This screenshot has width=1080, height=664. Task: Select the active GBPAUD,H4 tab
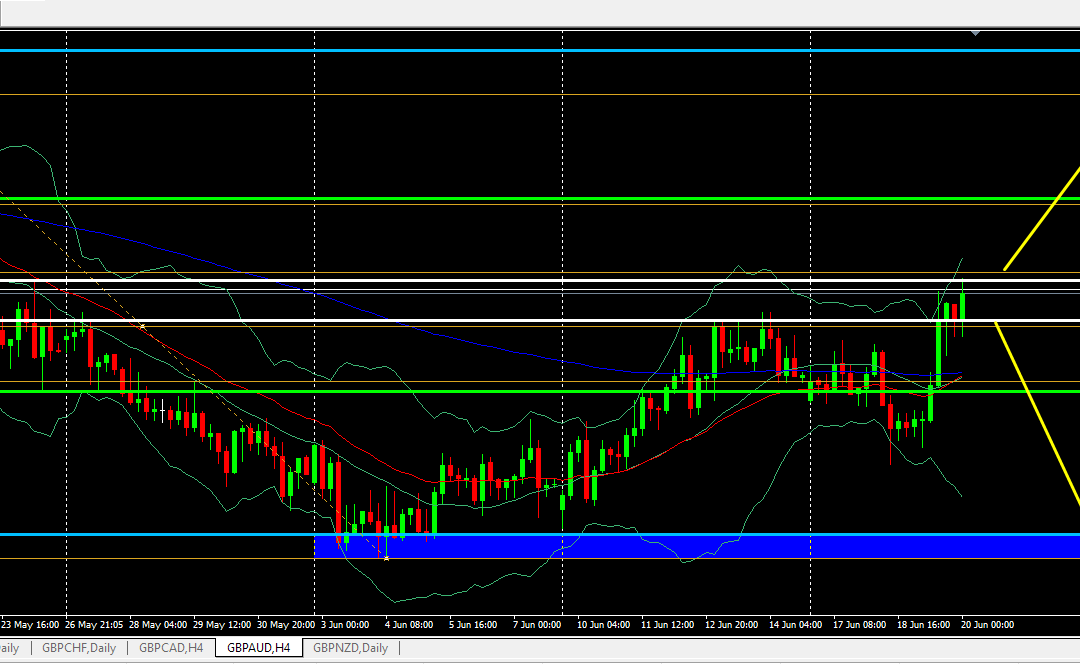258,648
